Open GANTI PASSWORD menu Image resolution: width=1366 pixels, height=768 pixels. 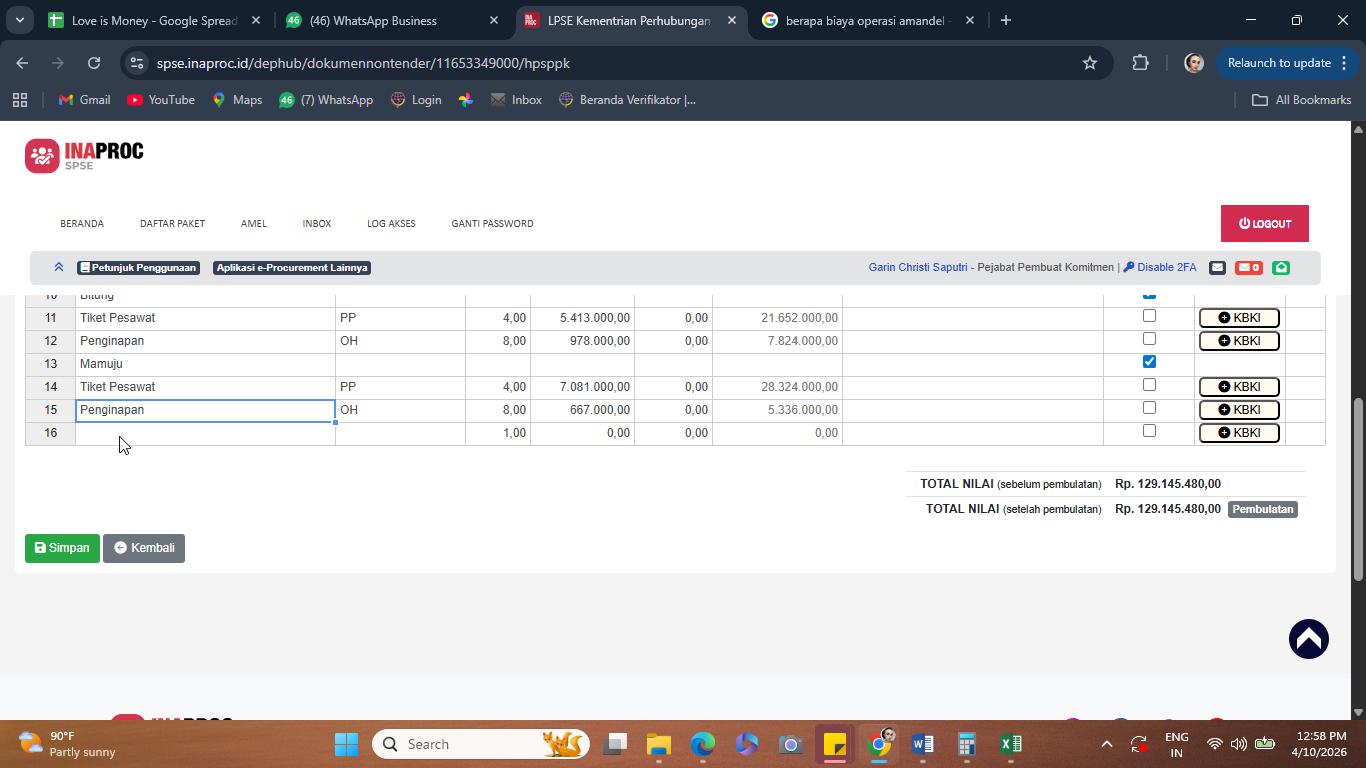click(492, 224)
